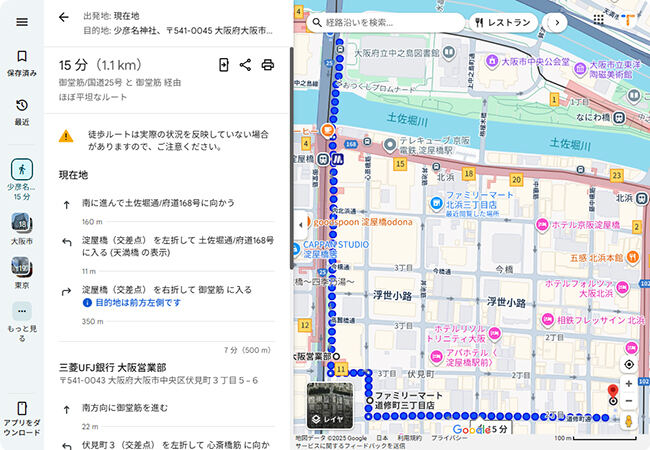Click the 現在地 starting point heading
Screen dimensions: 650x450
pyautogui.click(x=73, y=175)
